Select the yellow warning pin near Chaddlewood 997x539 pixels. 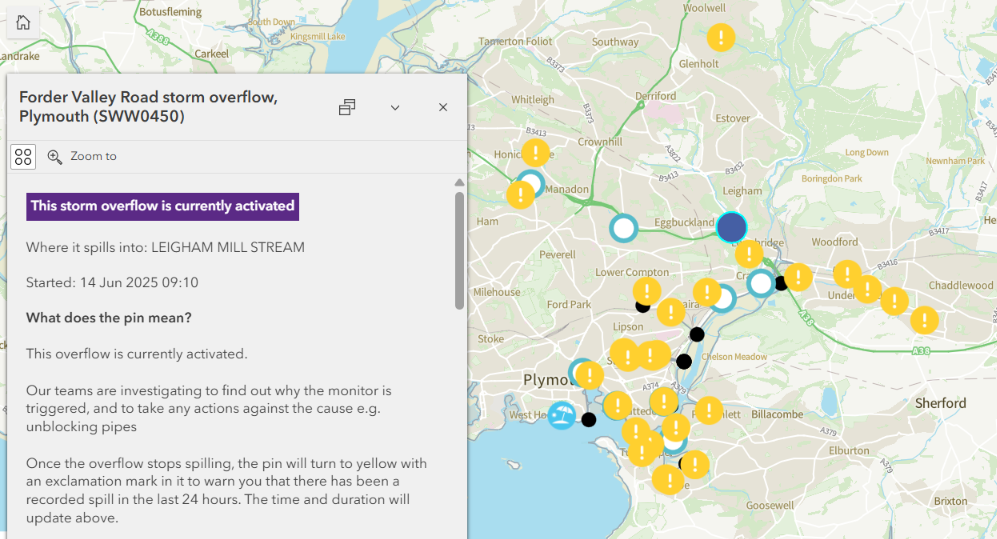(925, 320)
